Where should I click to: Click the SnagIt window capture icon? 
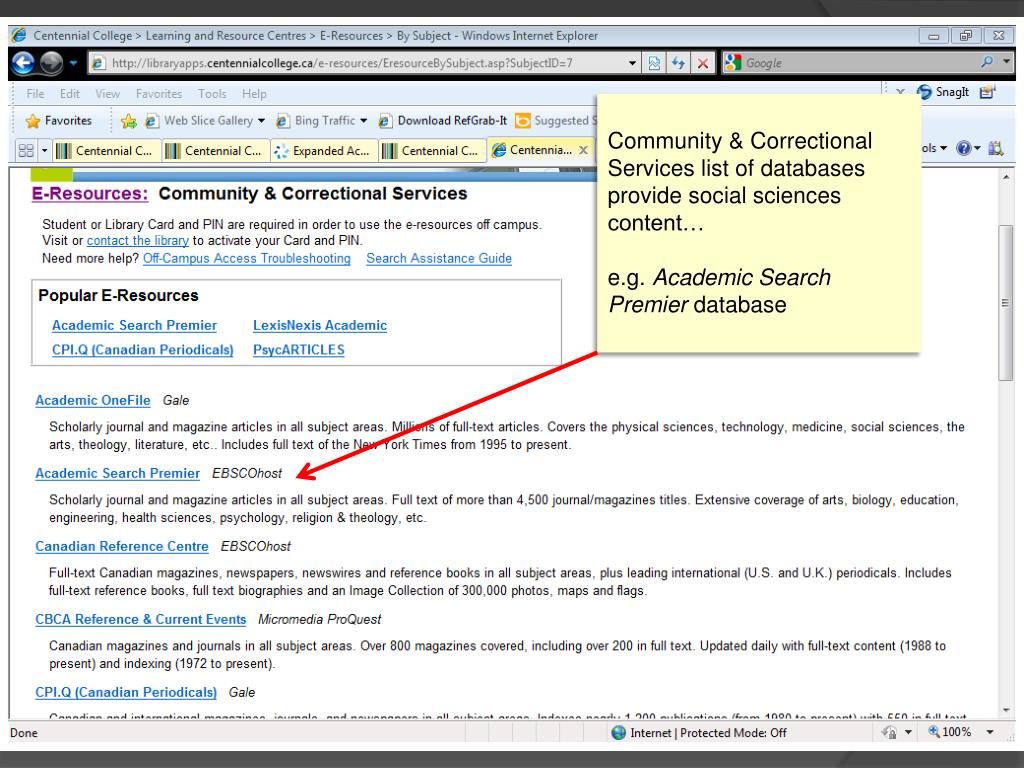(x=988, y=92)
